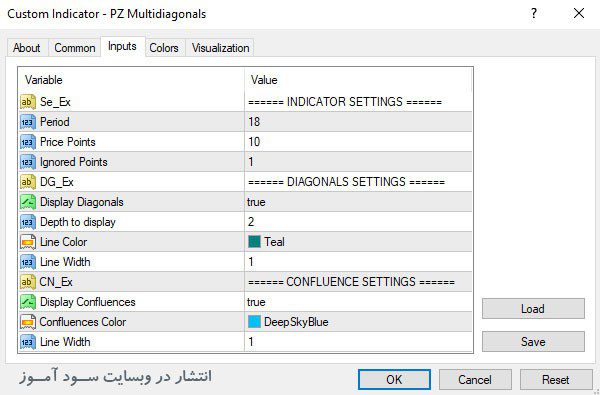Screen dimensions: 600x395
Task: Click the color icon beside Confluences Color
Action: pos(28,322)
